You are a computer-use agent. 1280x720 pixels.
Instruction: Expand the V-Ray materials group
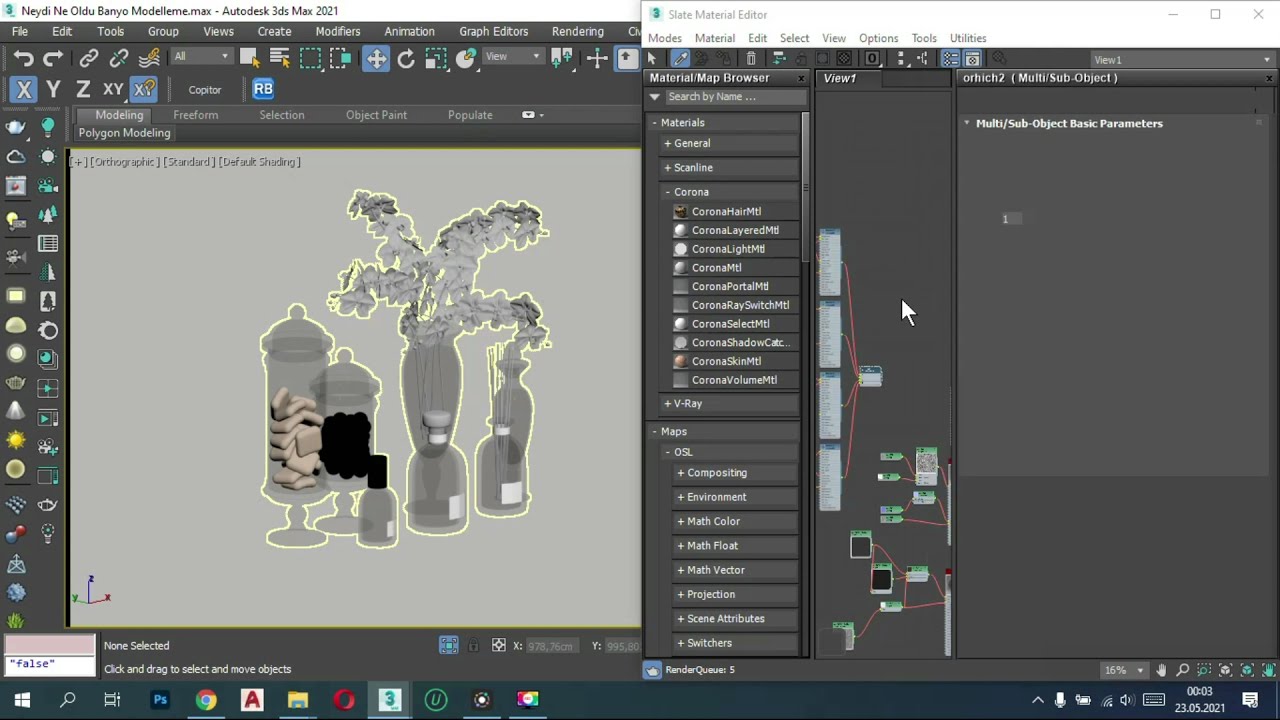pyautogui.click(x=687, y=403)
